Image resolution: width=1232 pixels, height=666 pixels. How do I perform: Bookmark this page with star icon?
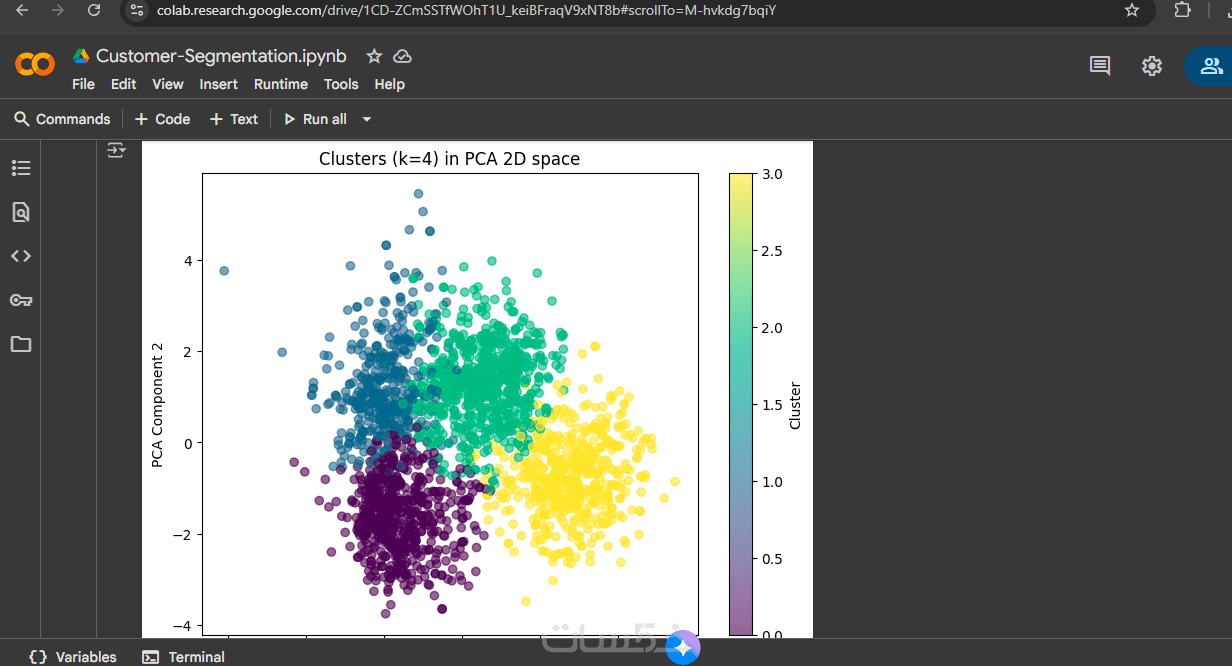[x=1132, y=10]
